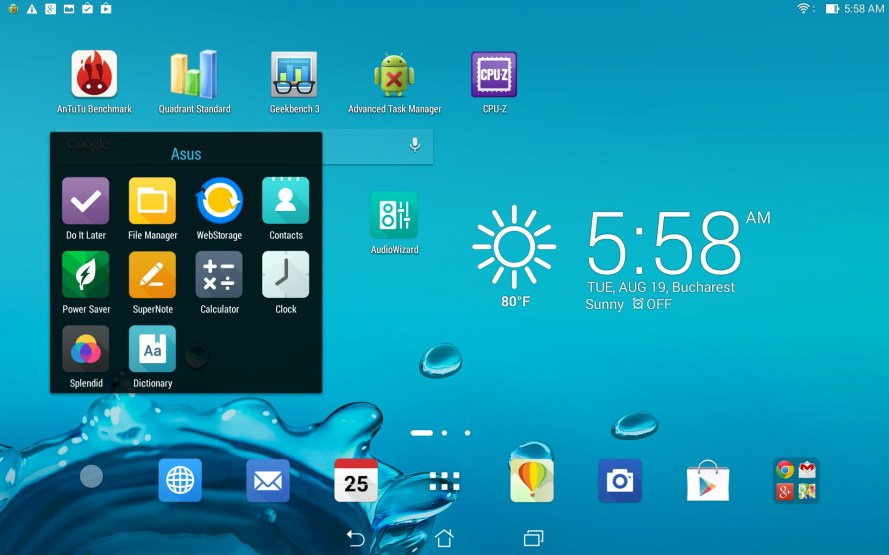
Task: Open Do It Later in Asus folder
Action: (x=86, y=201)
